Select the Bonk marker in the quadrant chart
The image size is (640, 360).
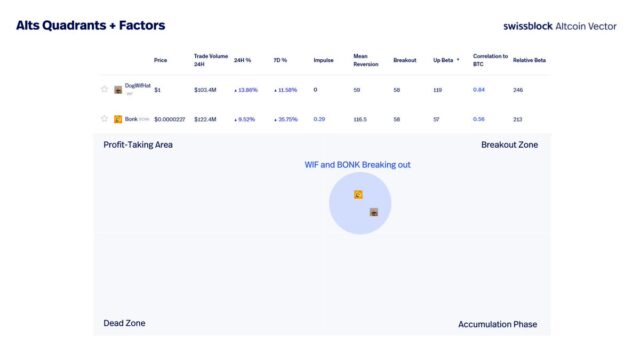358,195
